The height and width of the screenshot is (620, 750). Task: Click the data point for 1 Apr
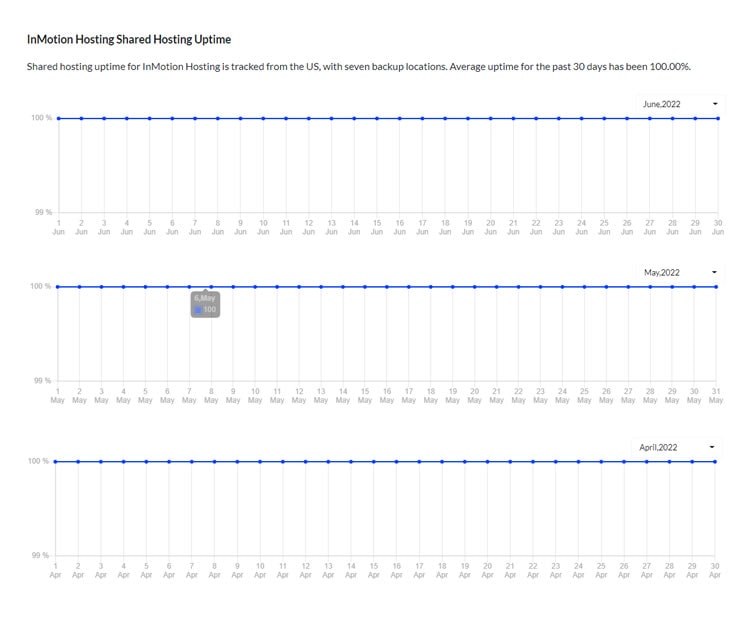[x=55, y=462]
